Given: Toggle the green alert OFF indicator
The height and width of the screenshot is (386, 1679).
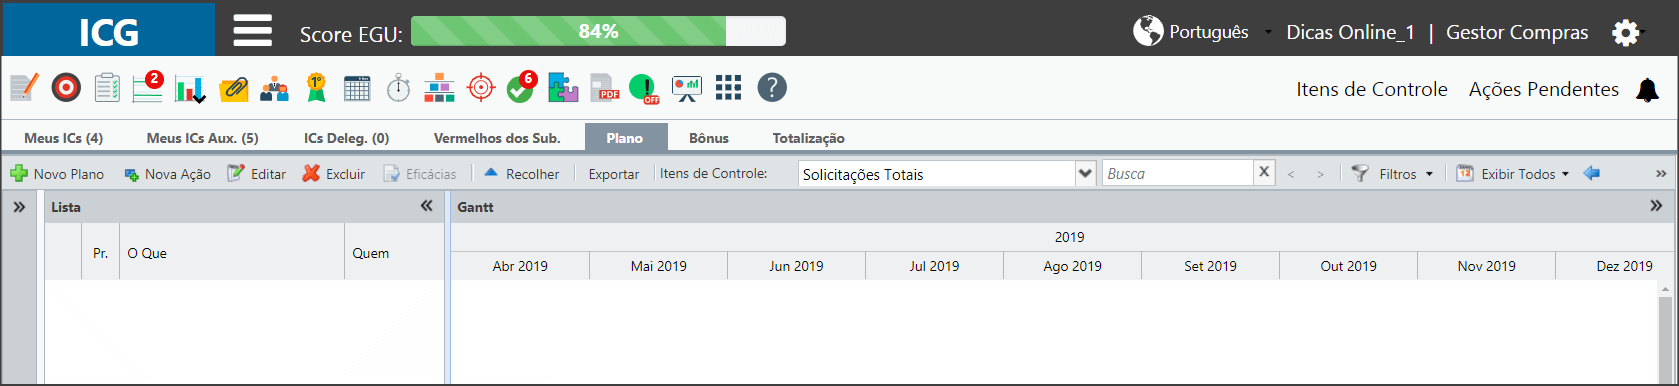Looking at the screenshot, I should [x=645, y=88].
